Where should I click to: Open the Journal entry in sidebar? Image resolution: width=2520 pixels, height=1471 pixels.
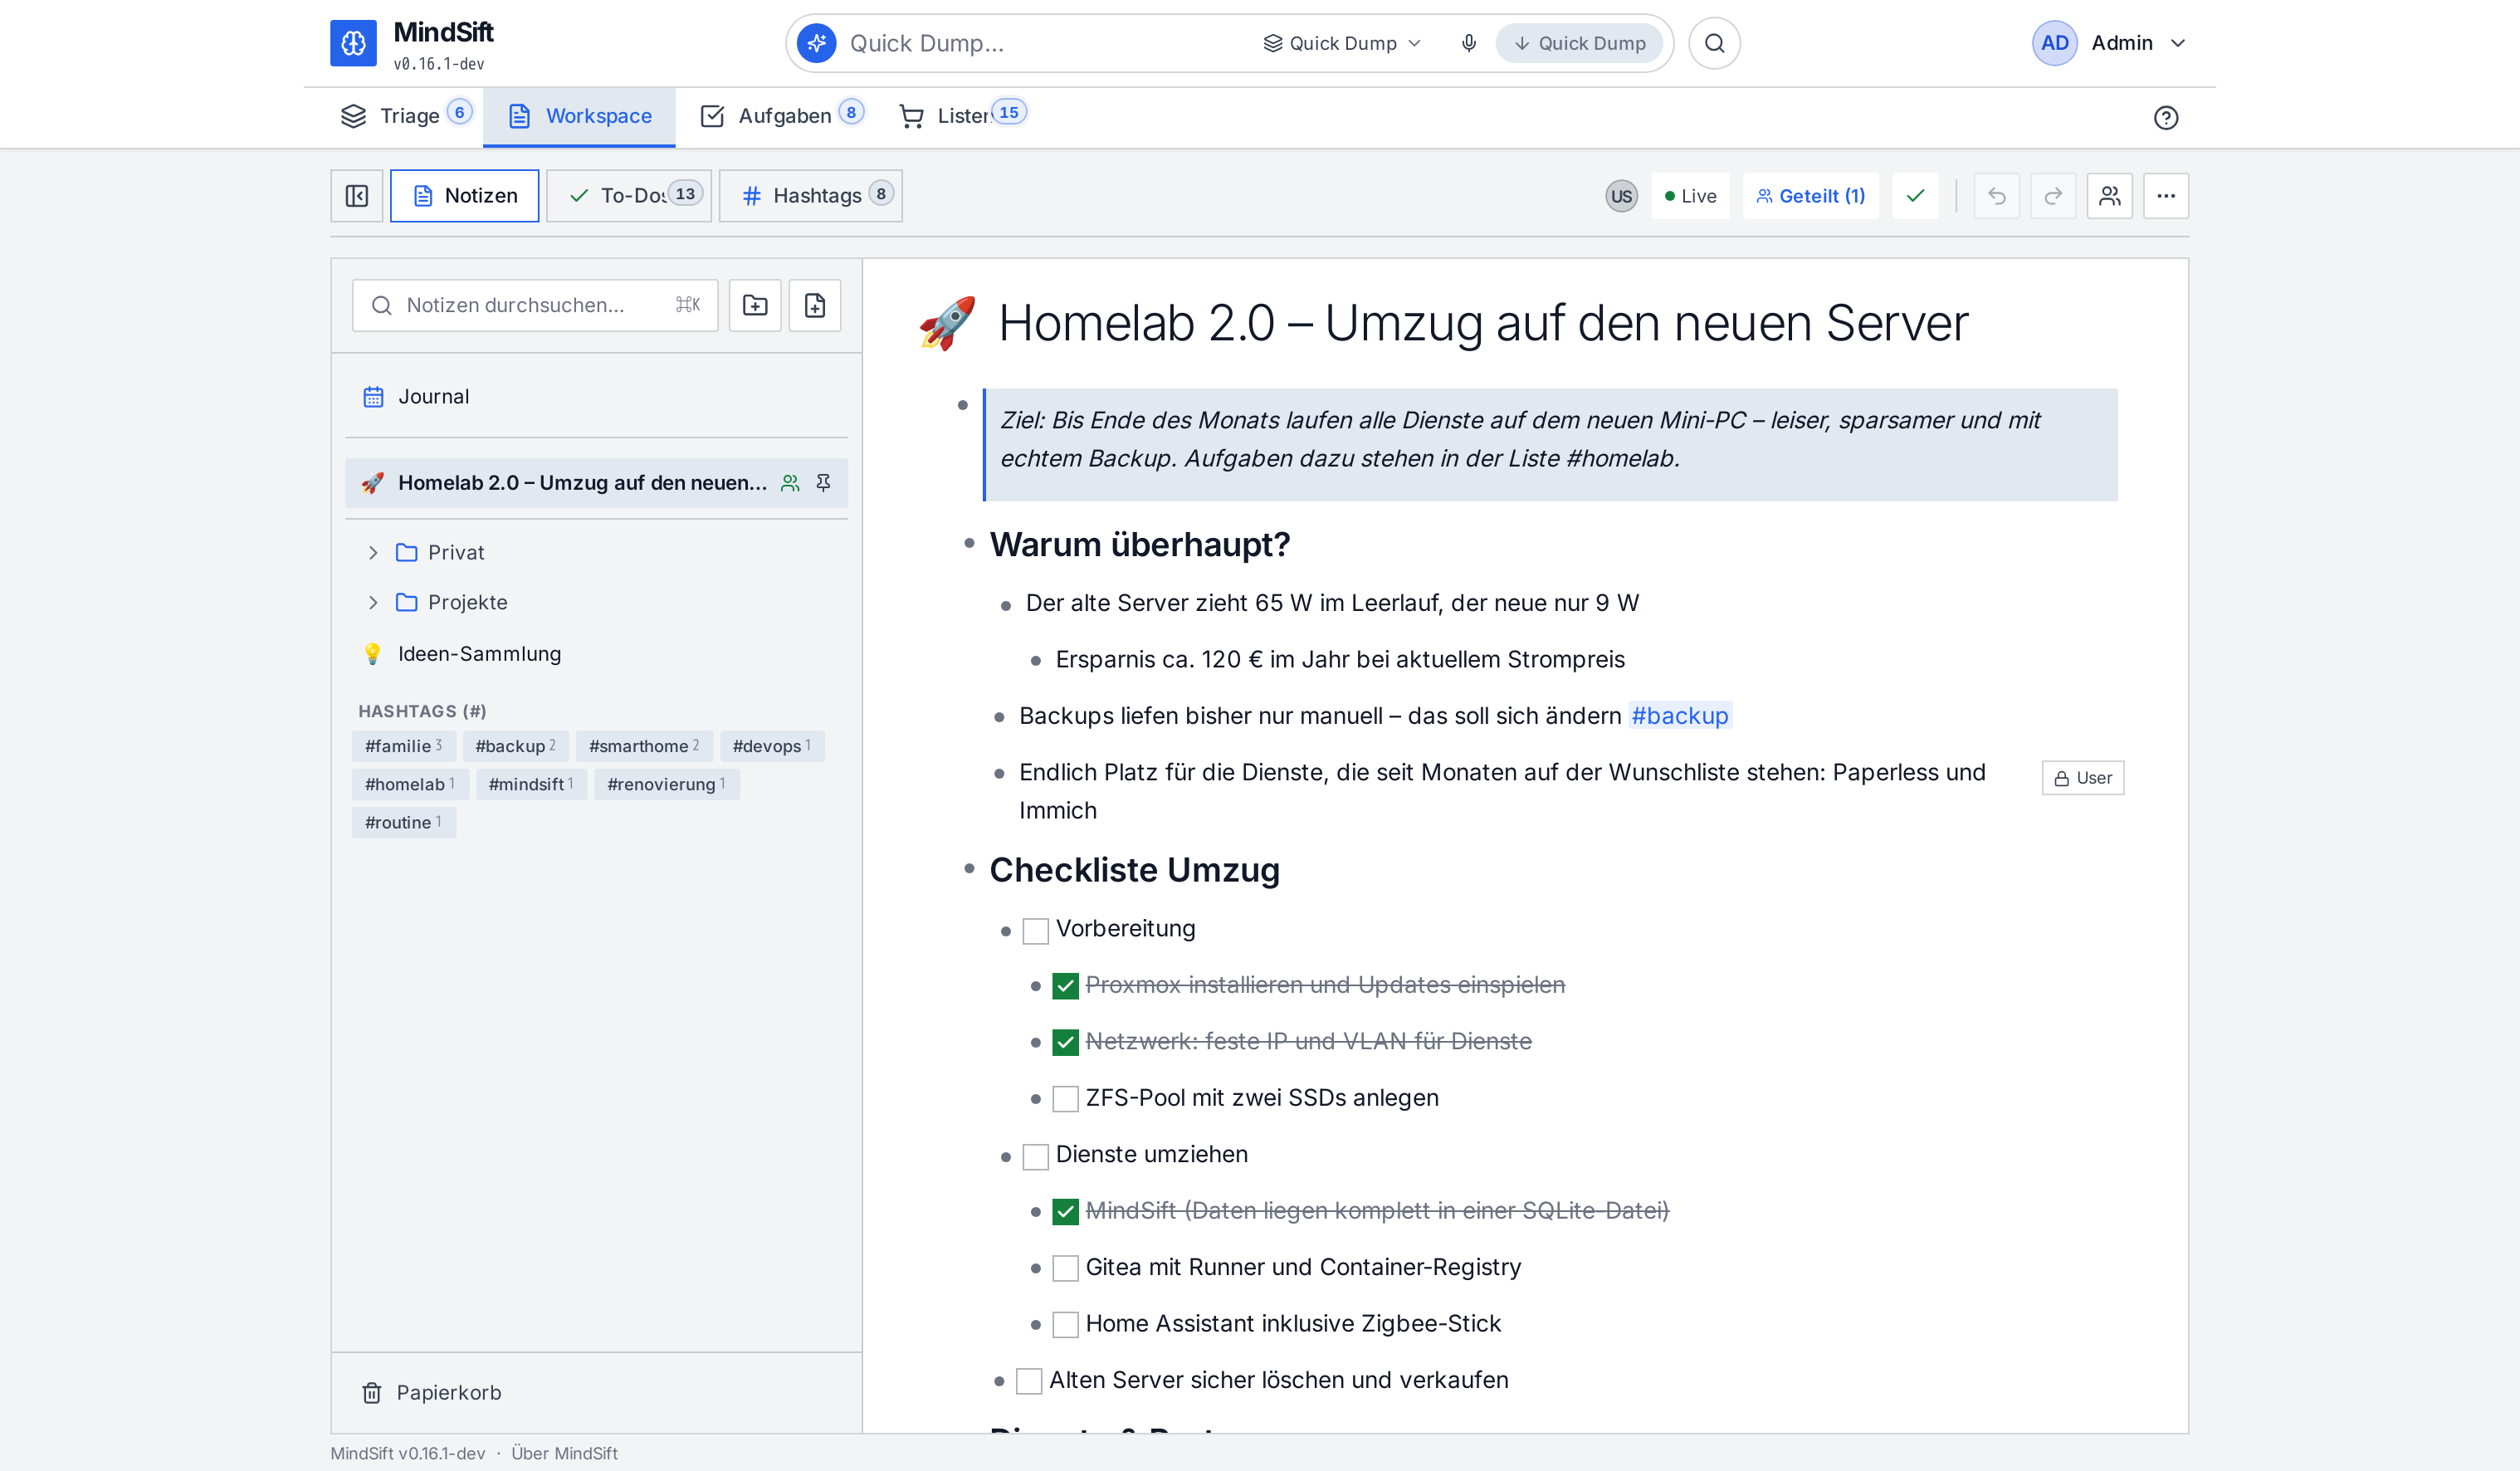click(596, 397)
